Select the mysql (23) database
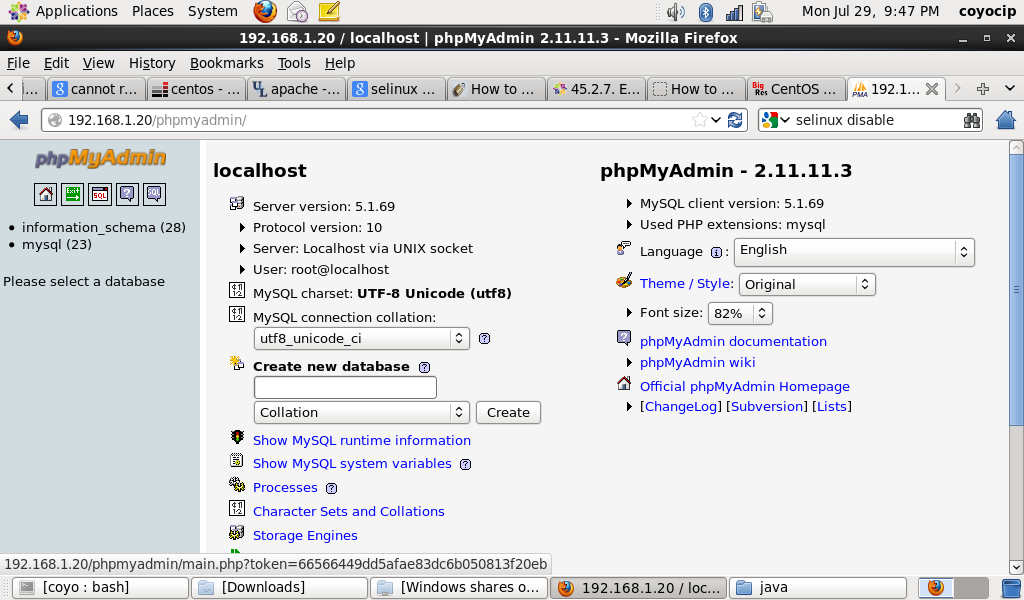The image size is (1024, 600). click(57, 245)
